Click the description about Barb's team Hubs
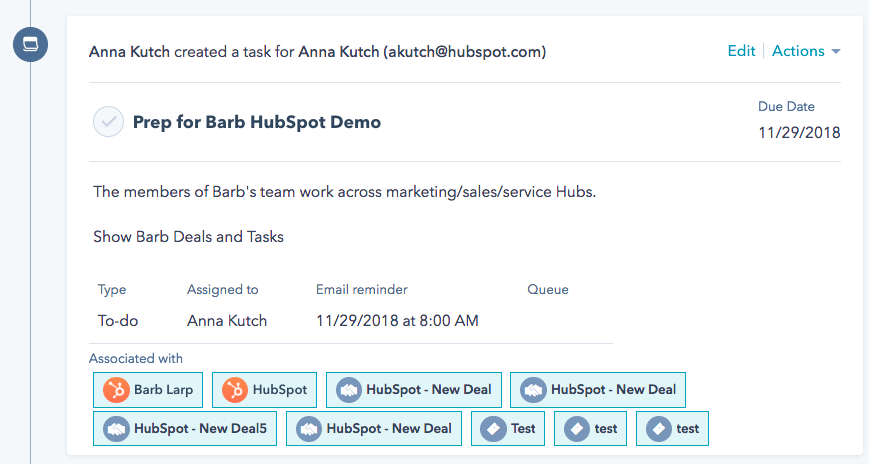869x464 pixels. 344,191
